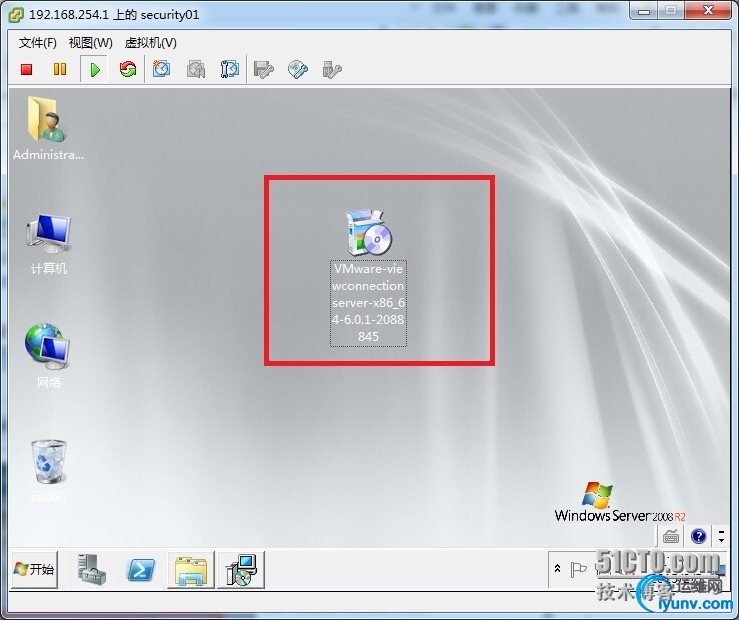Open the 文件(F) menu

[x=38, y=43]
